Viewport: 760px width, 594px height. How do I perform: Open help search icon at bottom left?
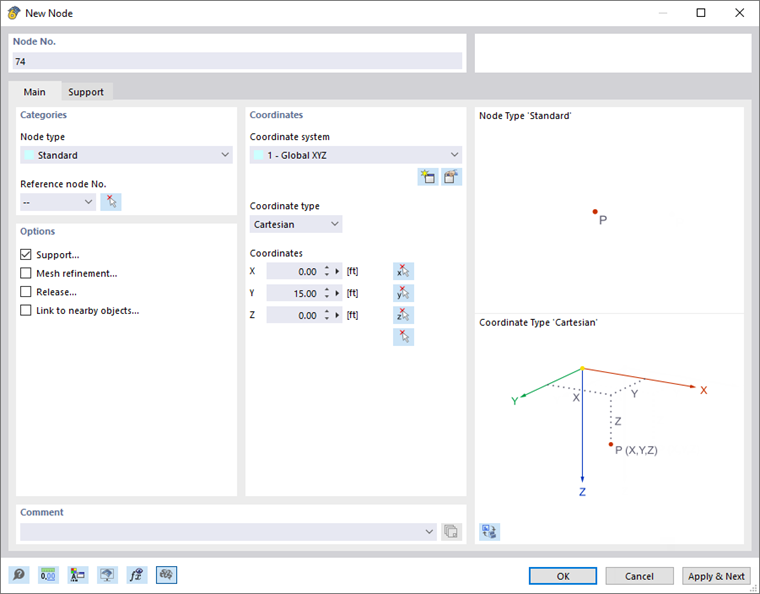[19, 575]
